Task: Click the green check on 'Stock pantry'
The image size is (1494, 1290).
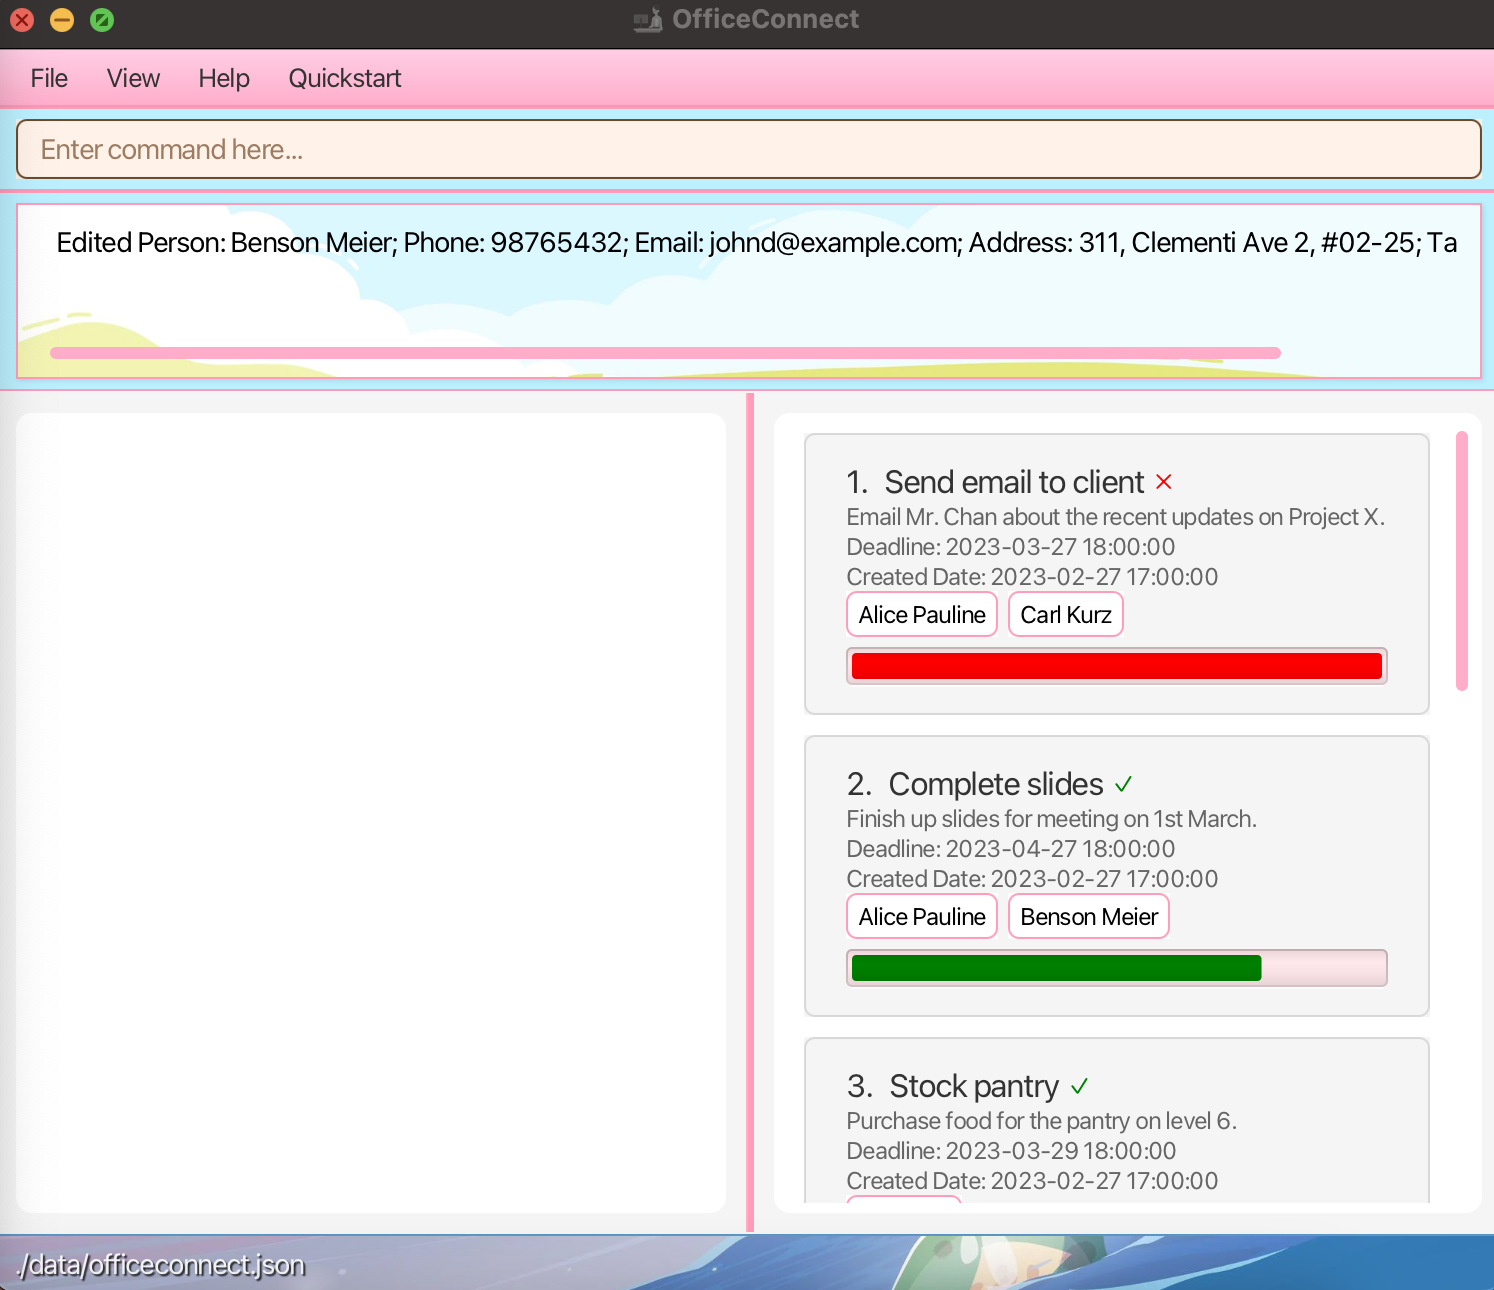Action: pos(1079,1086)
